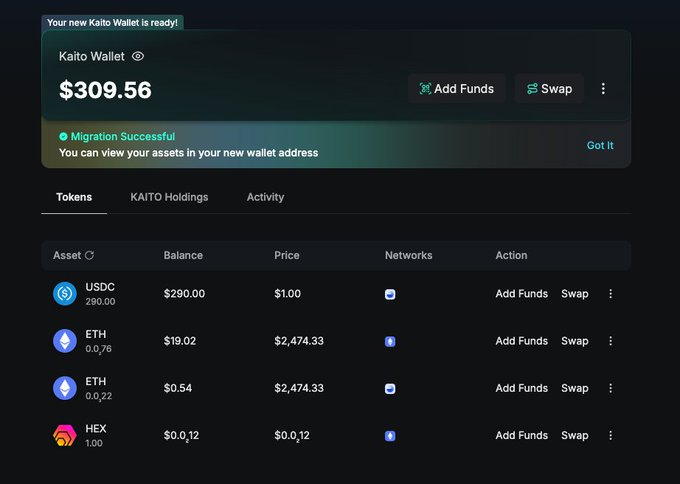Viewport: 680px width, 484px height.
Task: Click the Balance column header
Action: tap(183, 255)
